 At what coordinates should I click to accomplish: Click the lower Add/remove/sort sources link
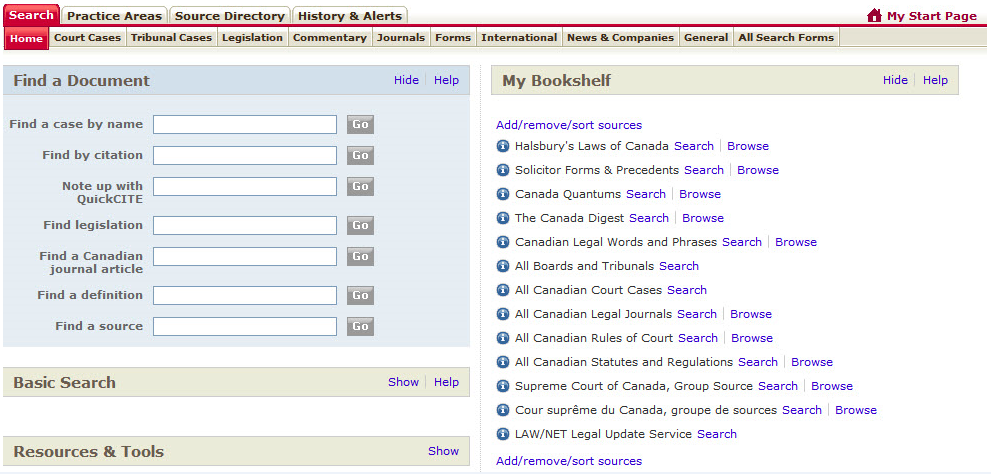pyautogui.click(x=569, y=461)
